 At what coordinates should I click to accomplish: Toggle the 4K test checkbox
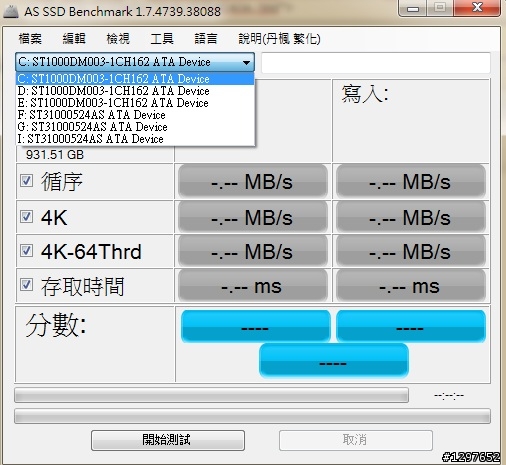[26, 217]
